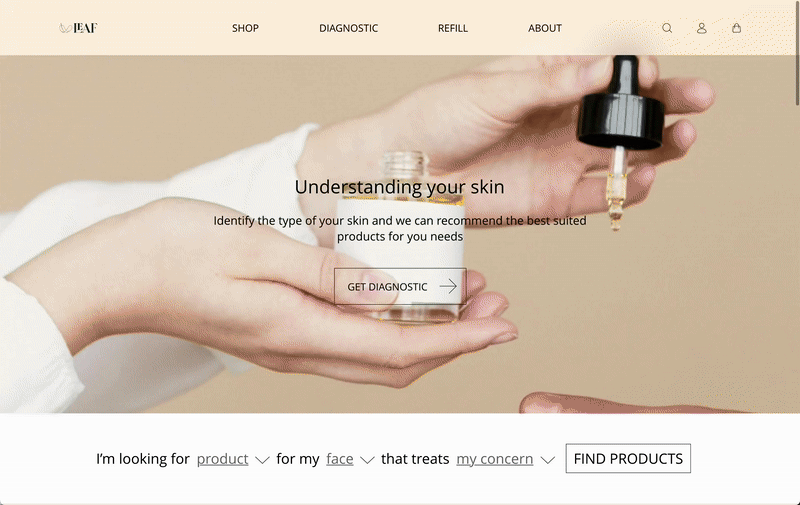The height and width of the screenshot is (505, 800).
Task: Open the "my concern" selector
Action: 494,459
